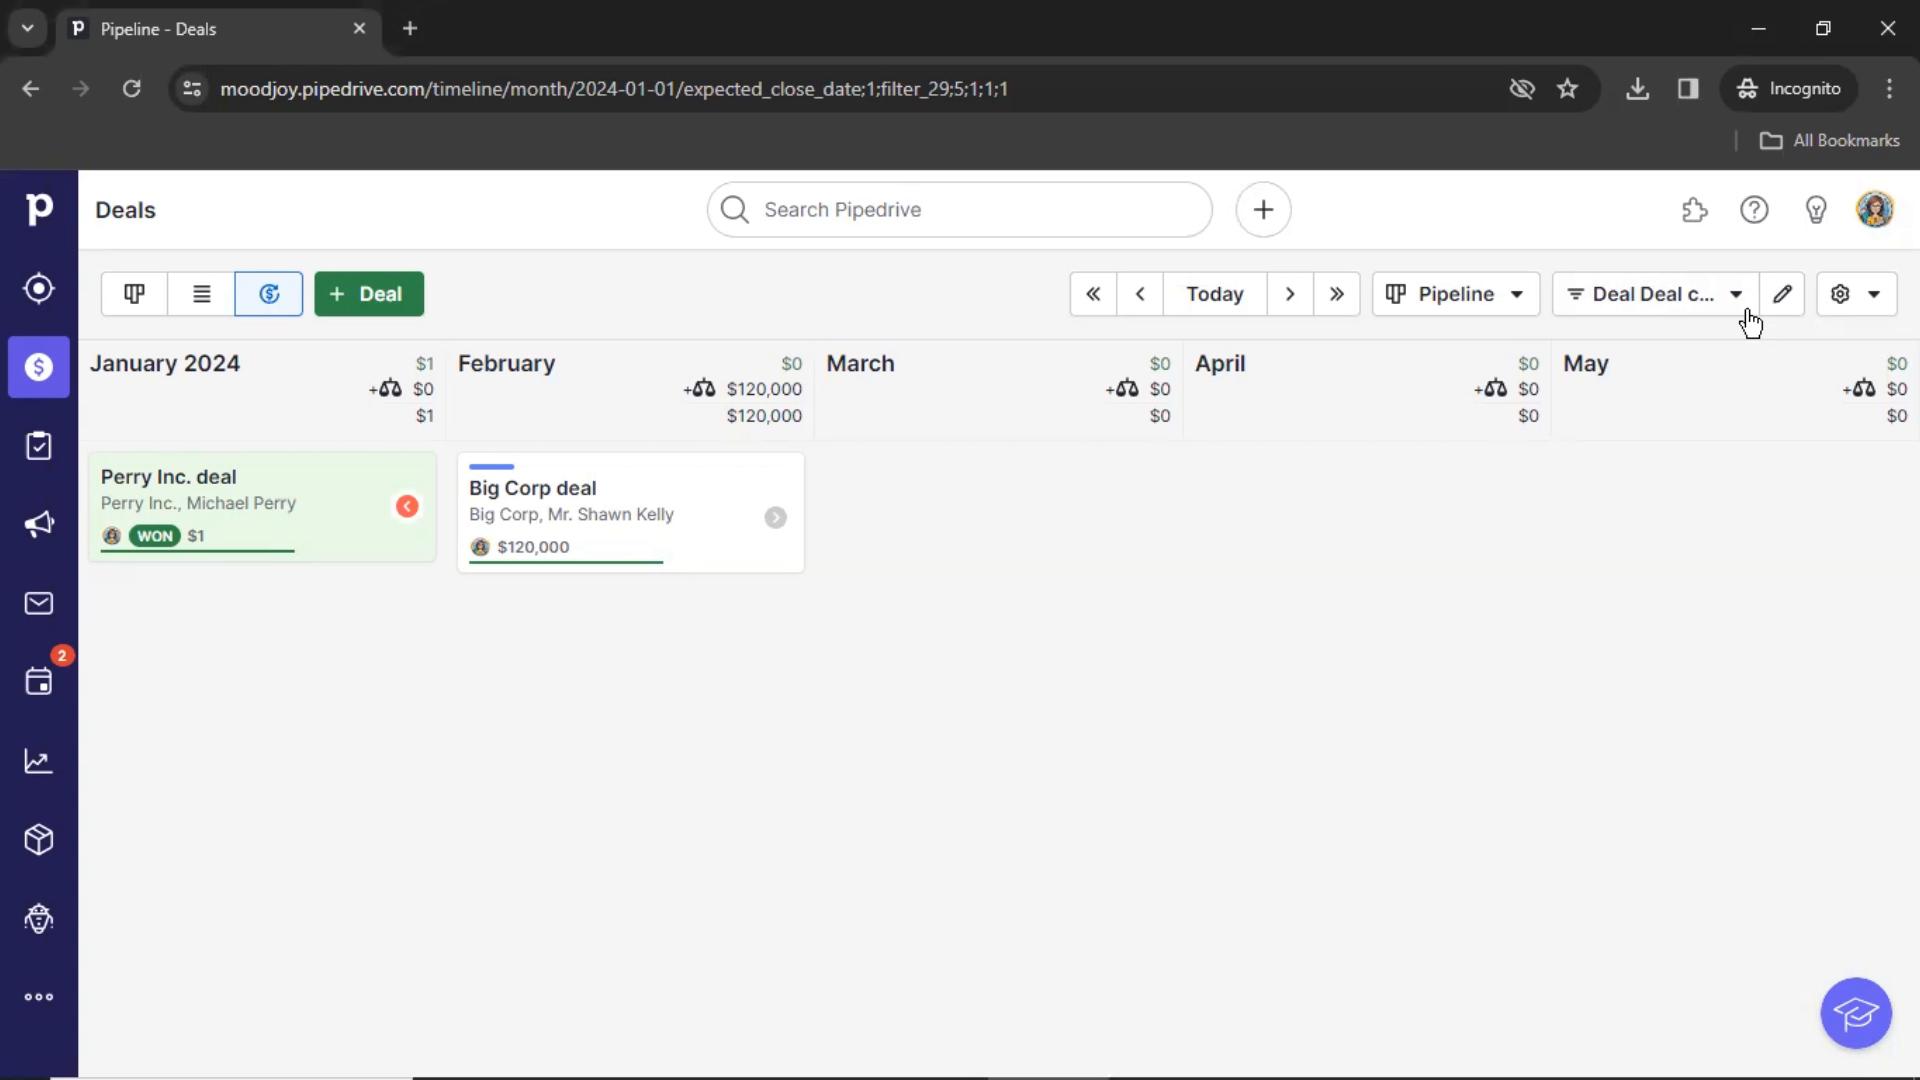Viewport: 1920px width, 1080px height.
Task: Click Add Deal button
Action: coord(368,293)
